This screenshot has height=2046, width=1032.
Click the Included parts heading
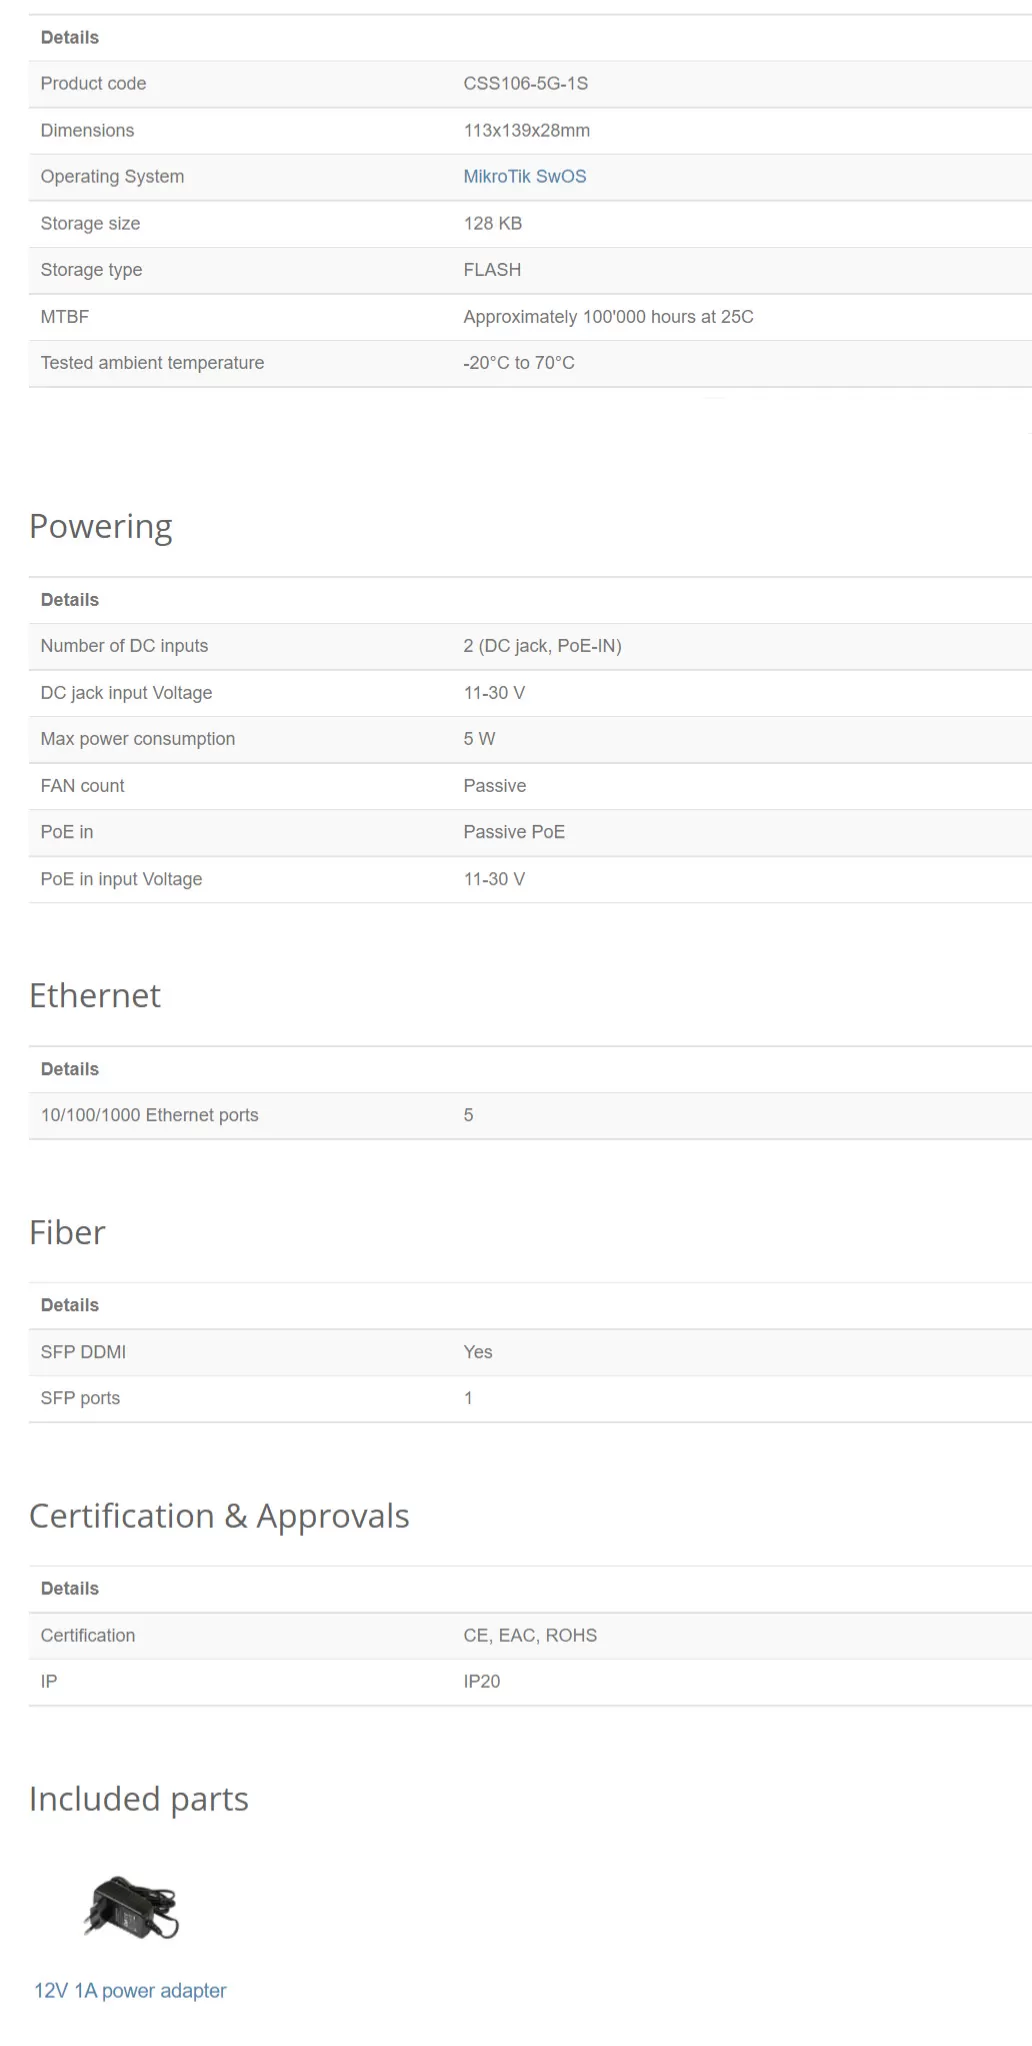[139, 1799]
